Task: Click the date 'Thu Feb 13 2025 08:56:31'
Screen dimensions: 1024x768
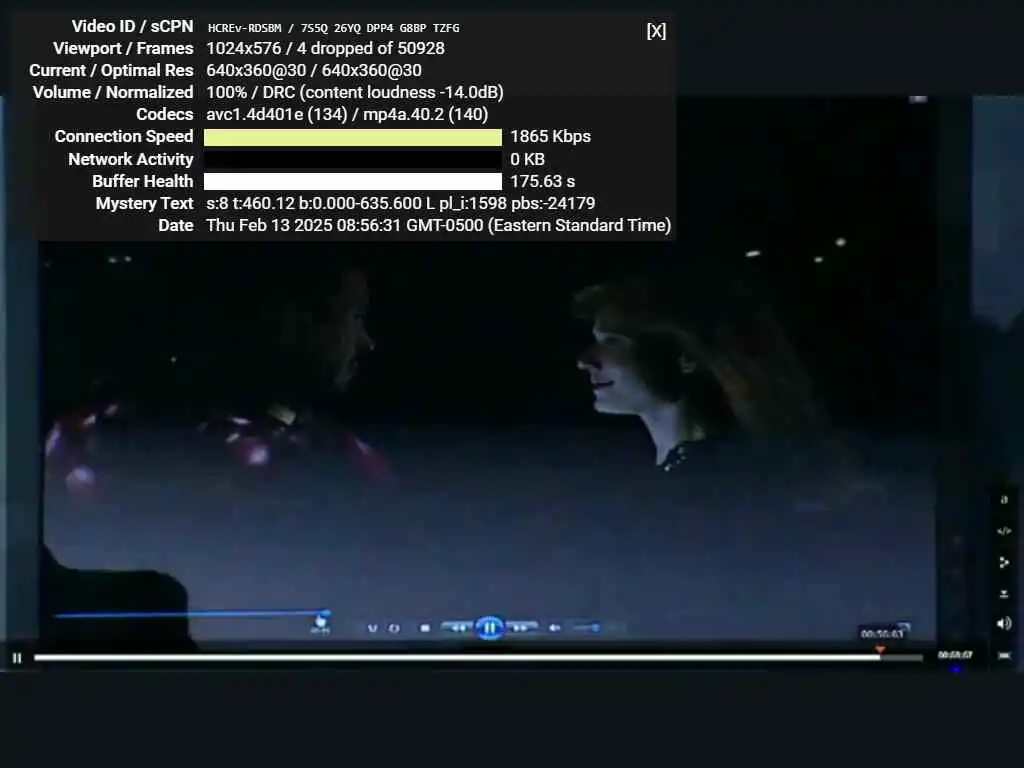Action: point(303,225)
